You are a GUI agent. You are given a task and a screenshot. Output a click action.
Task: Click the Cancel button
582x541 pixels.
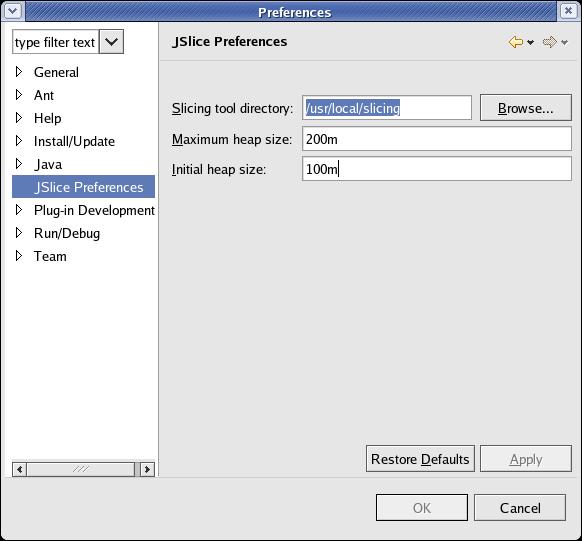click(520, 508)
